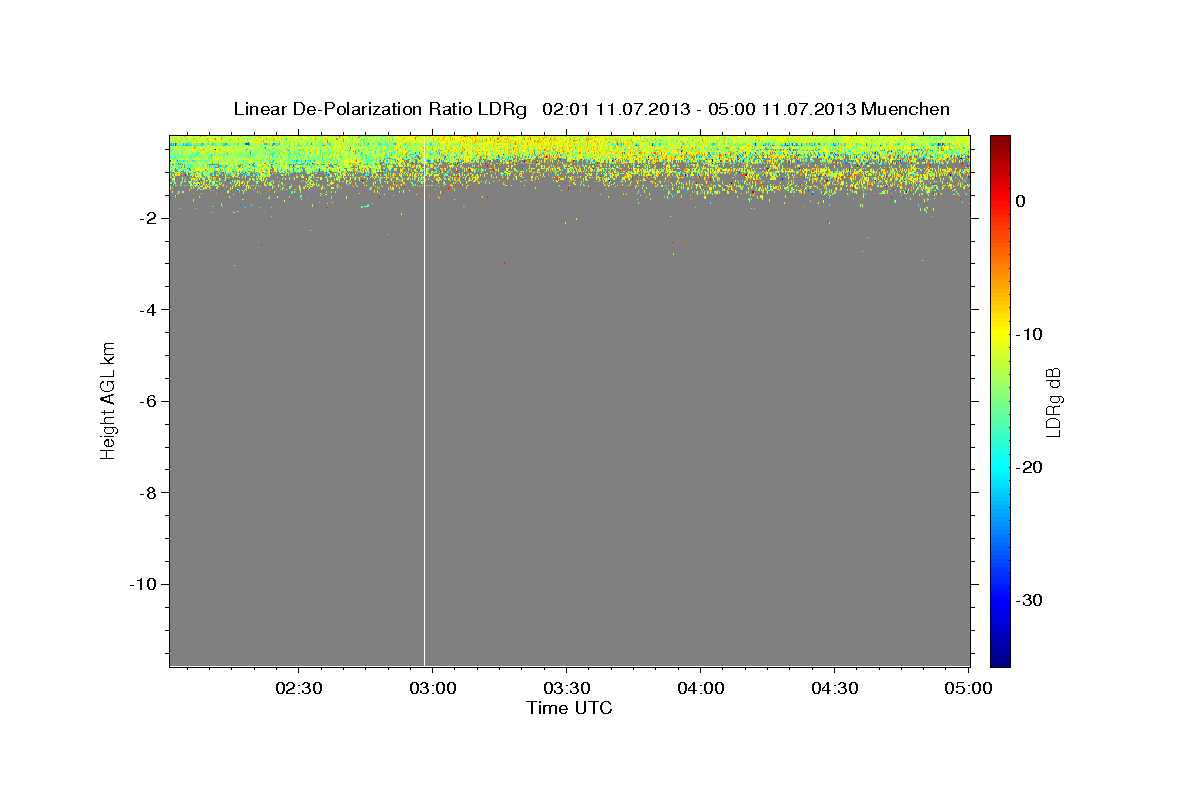1200x800 pixels.
Task: Click the plot title 'Linear De-Polarization Ratio LDRg'
Action: [380, 109]
